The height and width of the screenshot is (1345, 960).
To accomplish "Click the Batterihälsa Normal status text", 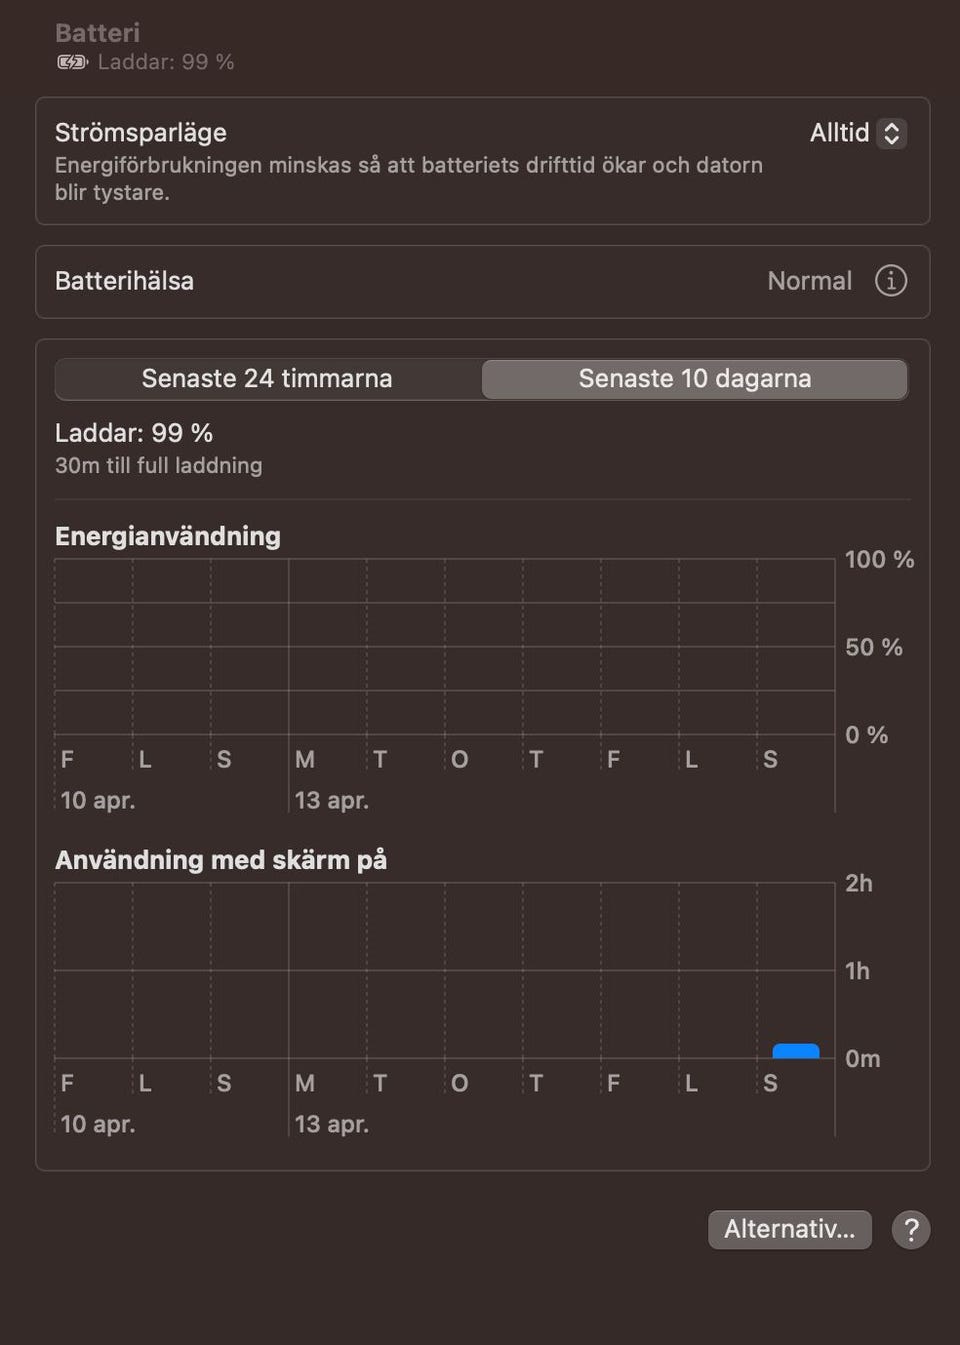I will (x=809, y=281).
